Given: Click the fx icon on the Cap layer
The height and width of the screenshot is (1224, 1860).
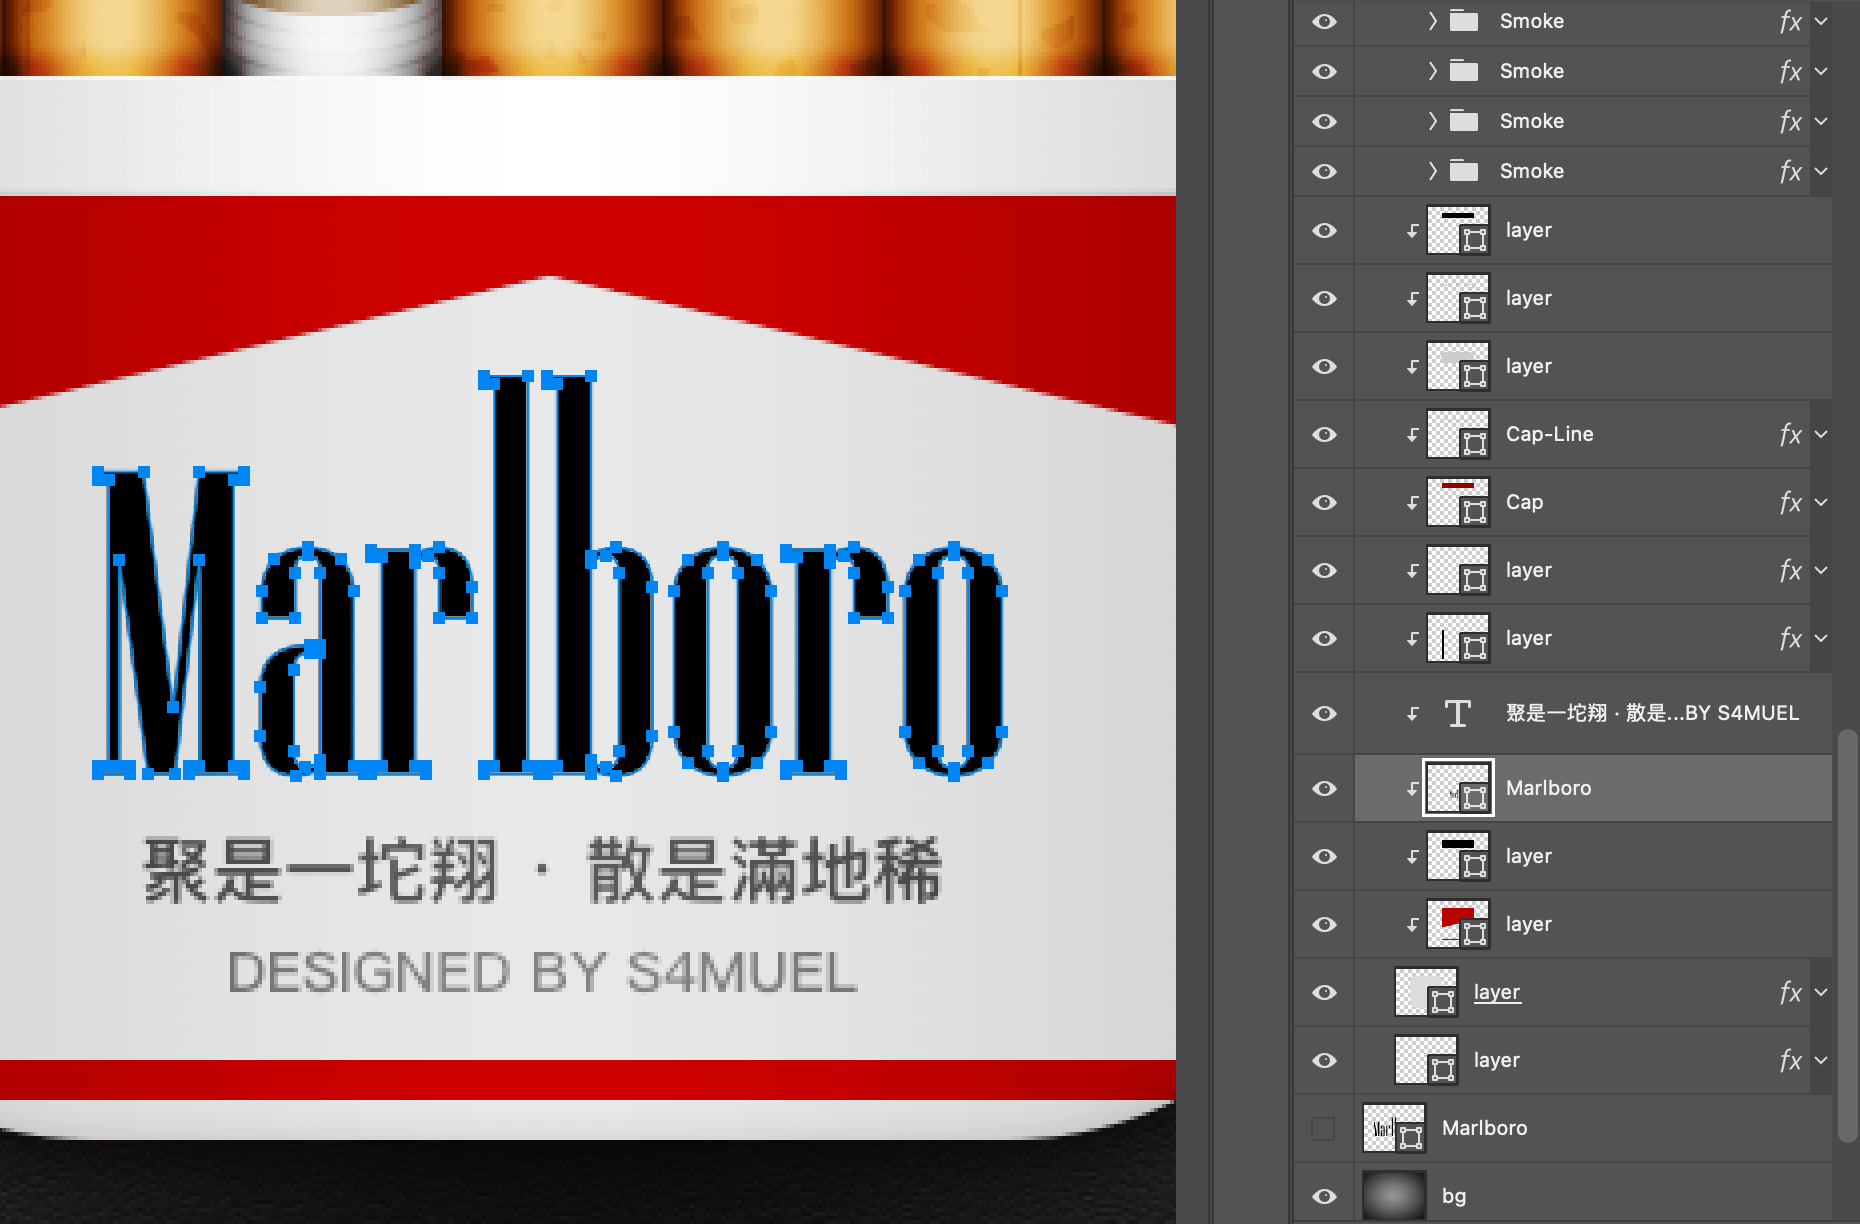Looking at the screenshot, I should [x=1789, y=503].
